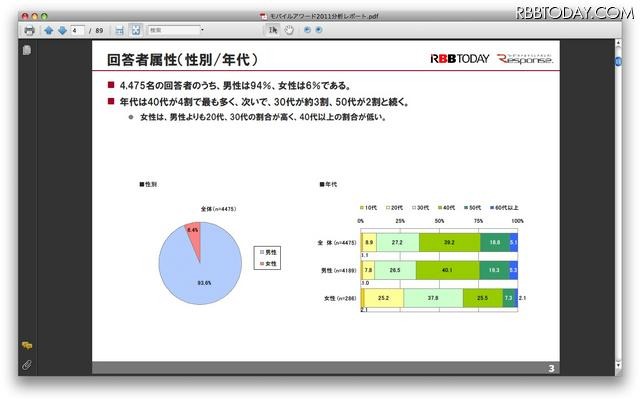The width and height of the screenshot is (640, 400).
Task: Click the ■年代 chart heading
Action: pyautogui.click(x=329, y=184)
